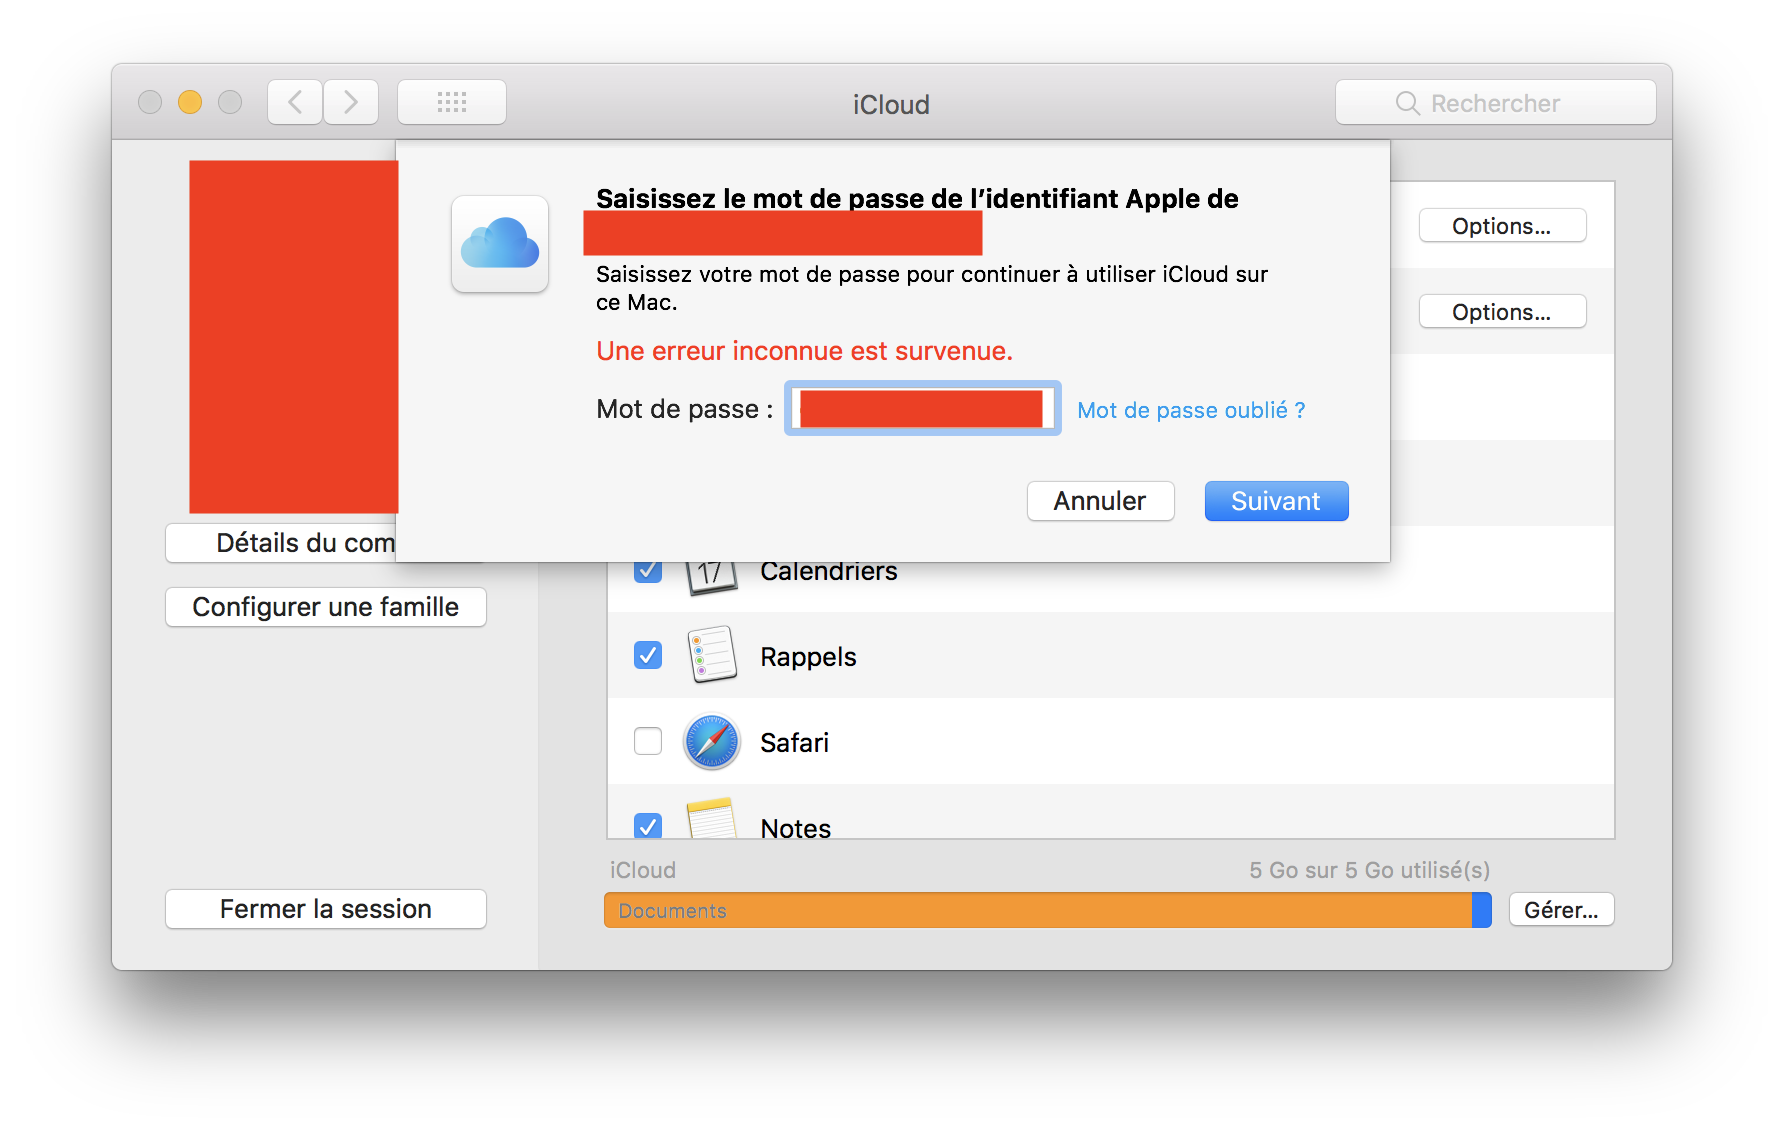
Task: Click the Suivant button
Action: (1276, 501)
